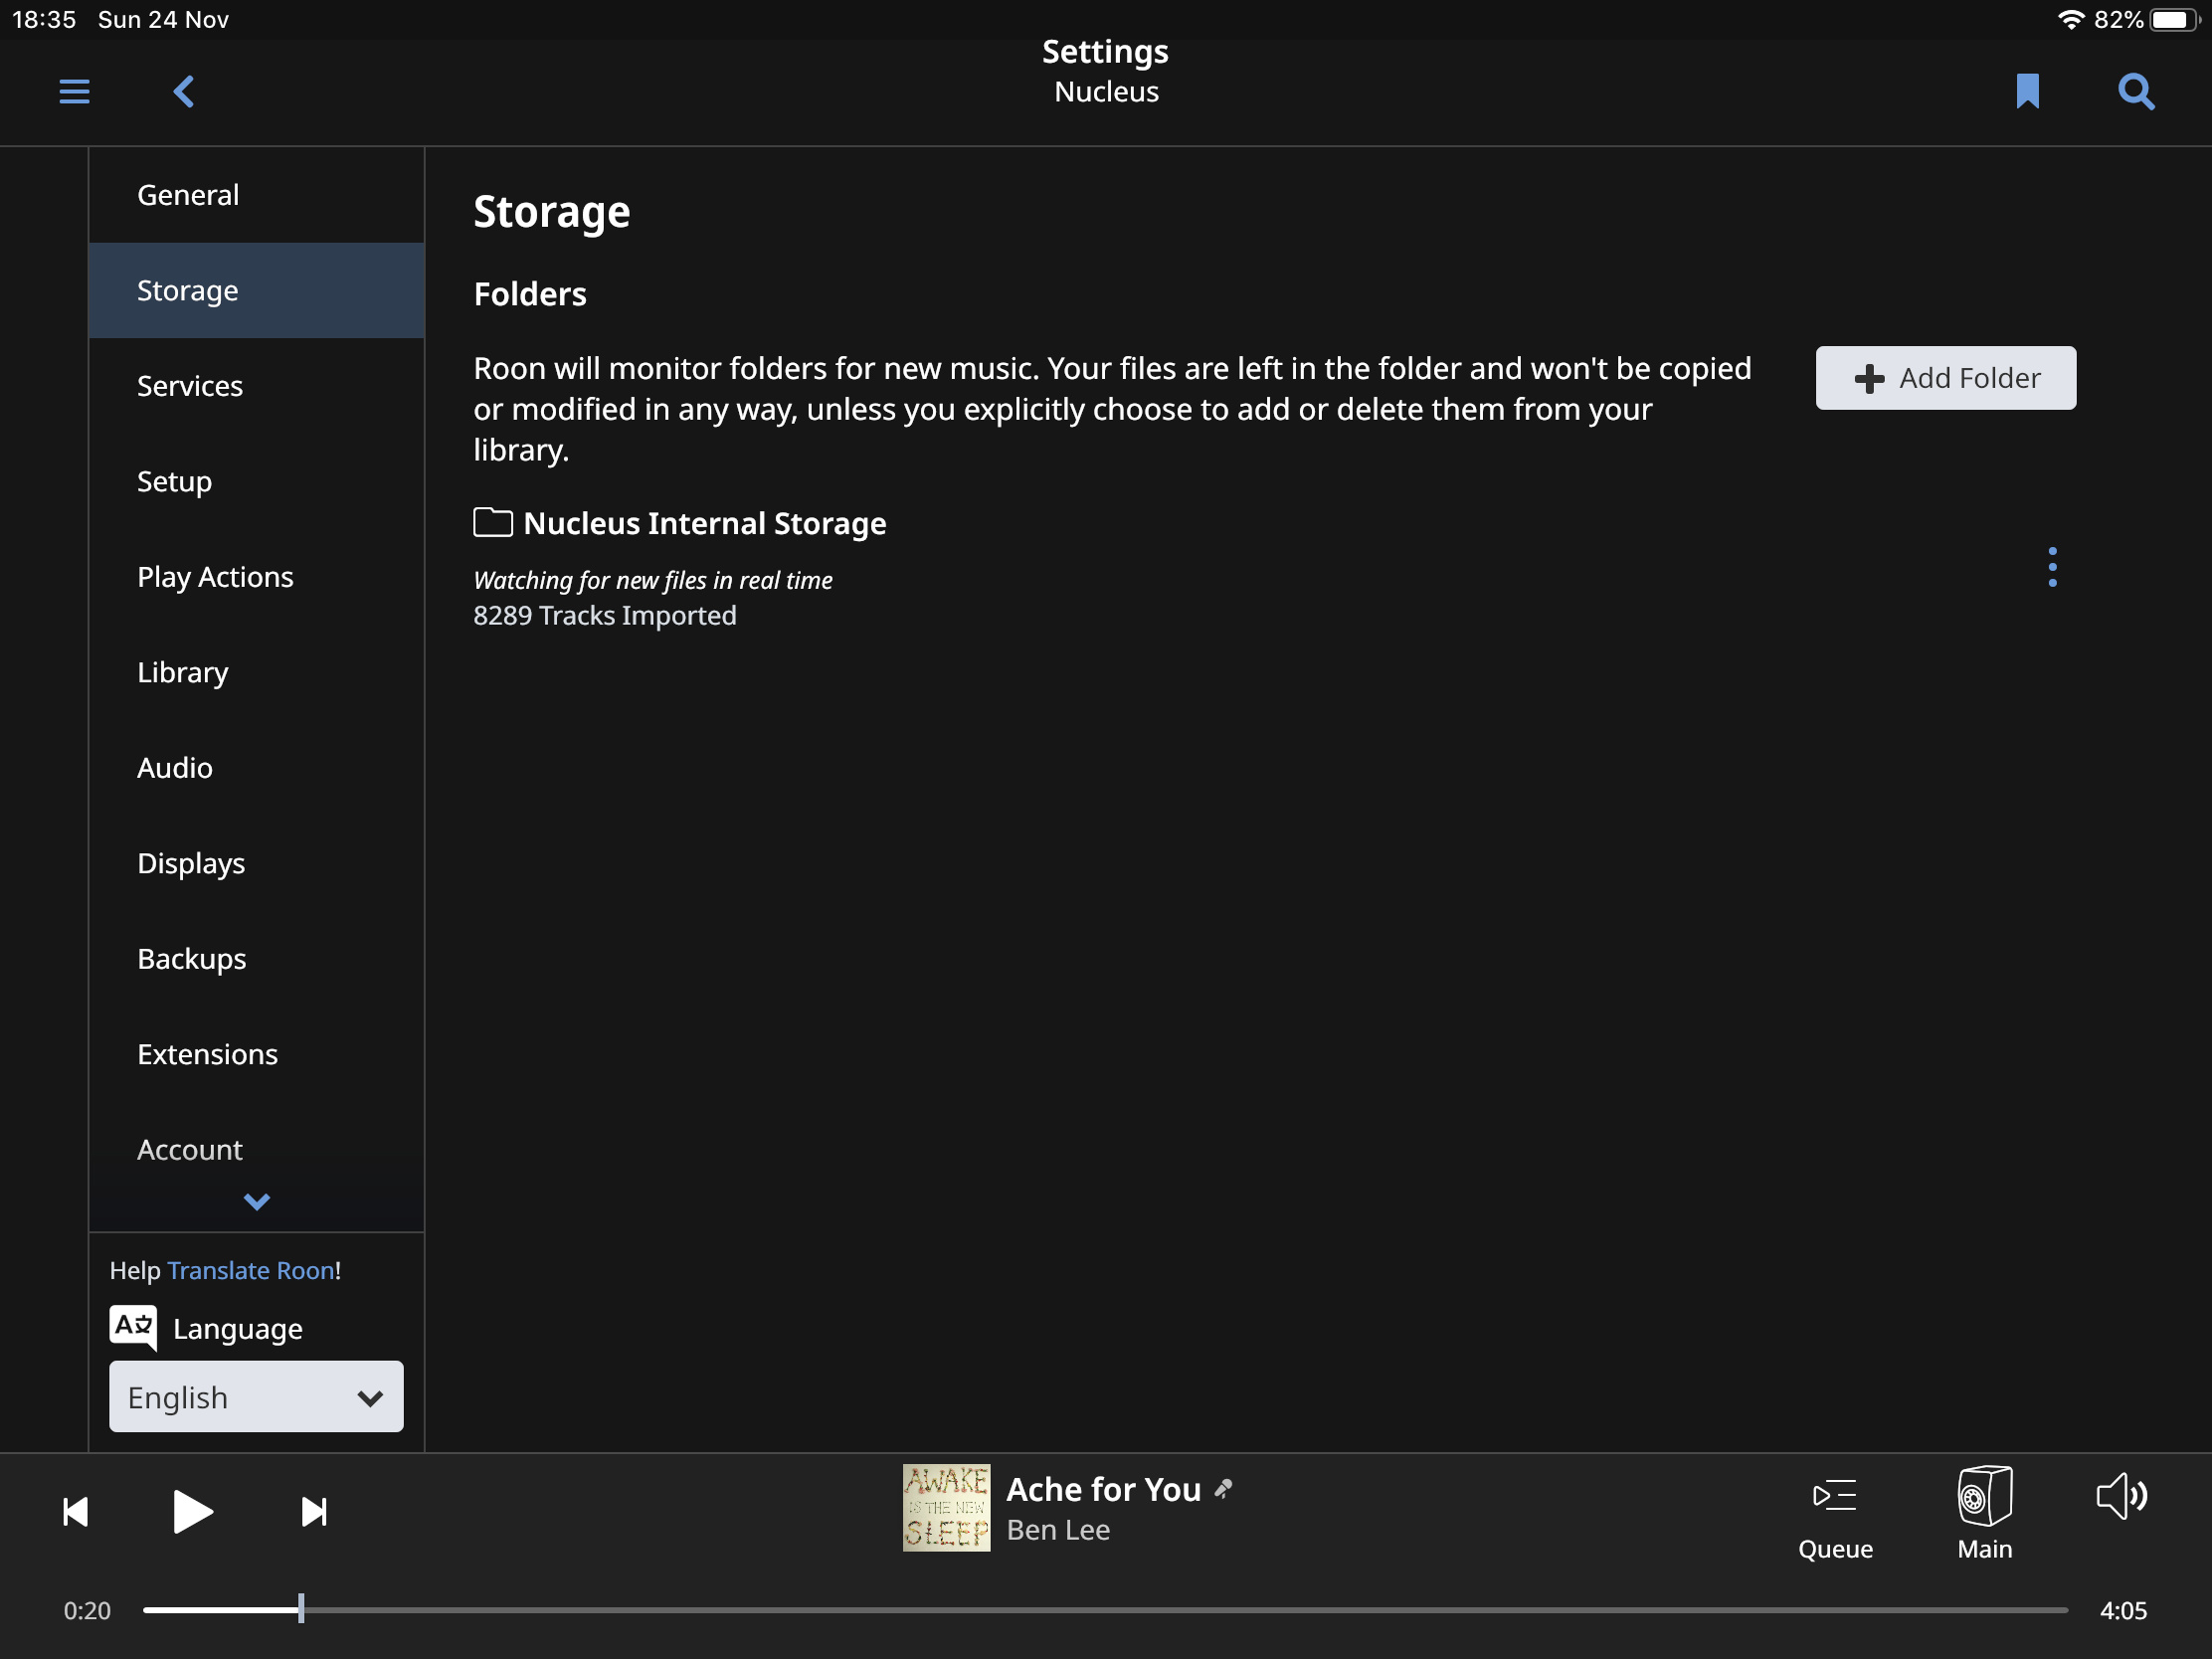The image size is (2212, 1659).
Task: Open Library settings
Action: coord(257,672)
